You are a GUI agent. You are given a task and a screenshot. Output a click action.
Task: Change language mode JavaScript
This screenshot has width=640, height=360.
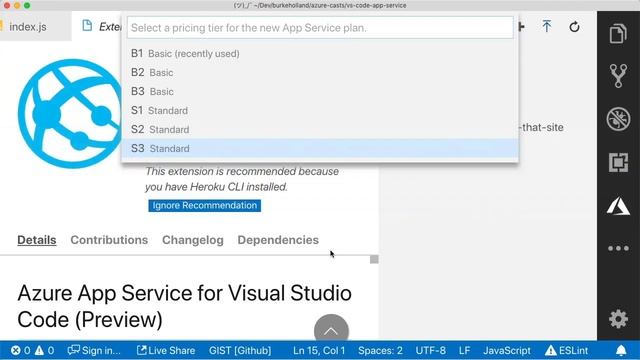click(x=507, y=350)
